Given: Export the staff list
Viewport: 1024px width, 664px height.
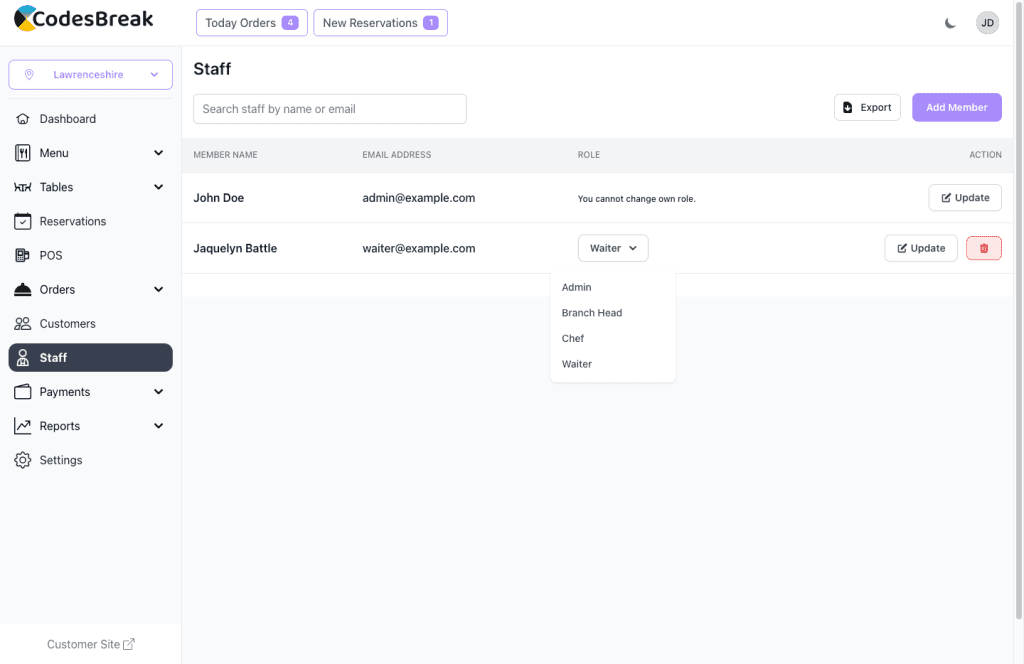Looking at the screenshot, I should [x=867, y=108].
